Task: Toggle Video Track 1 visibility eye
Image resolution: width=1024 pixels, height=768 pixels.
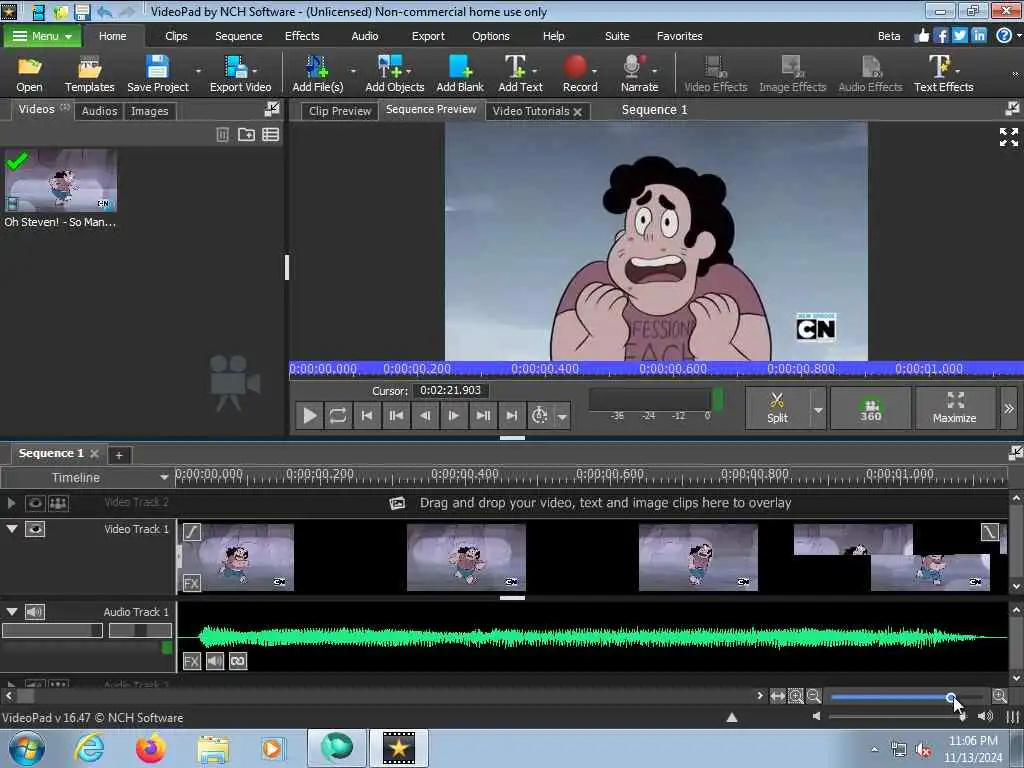Action: coord(35,529)
